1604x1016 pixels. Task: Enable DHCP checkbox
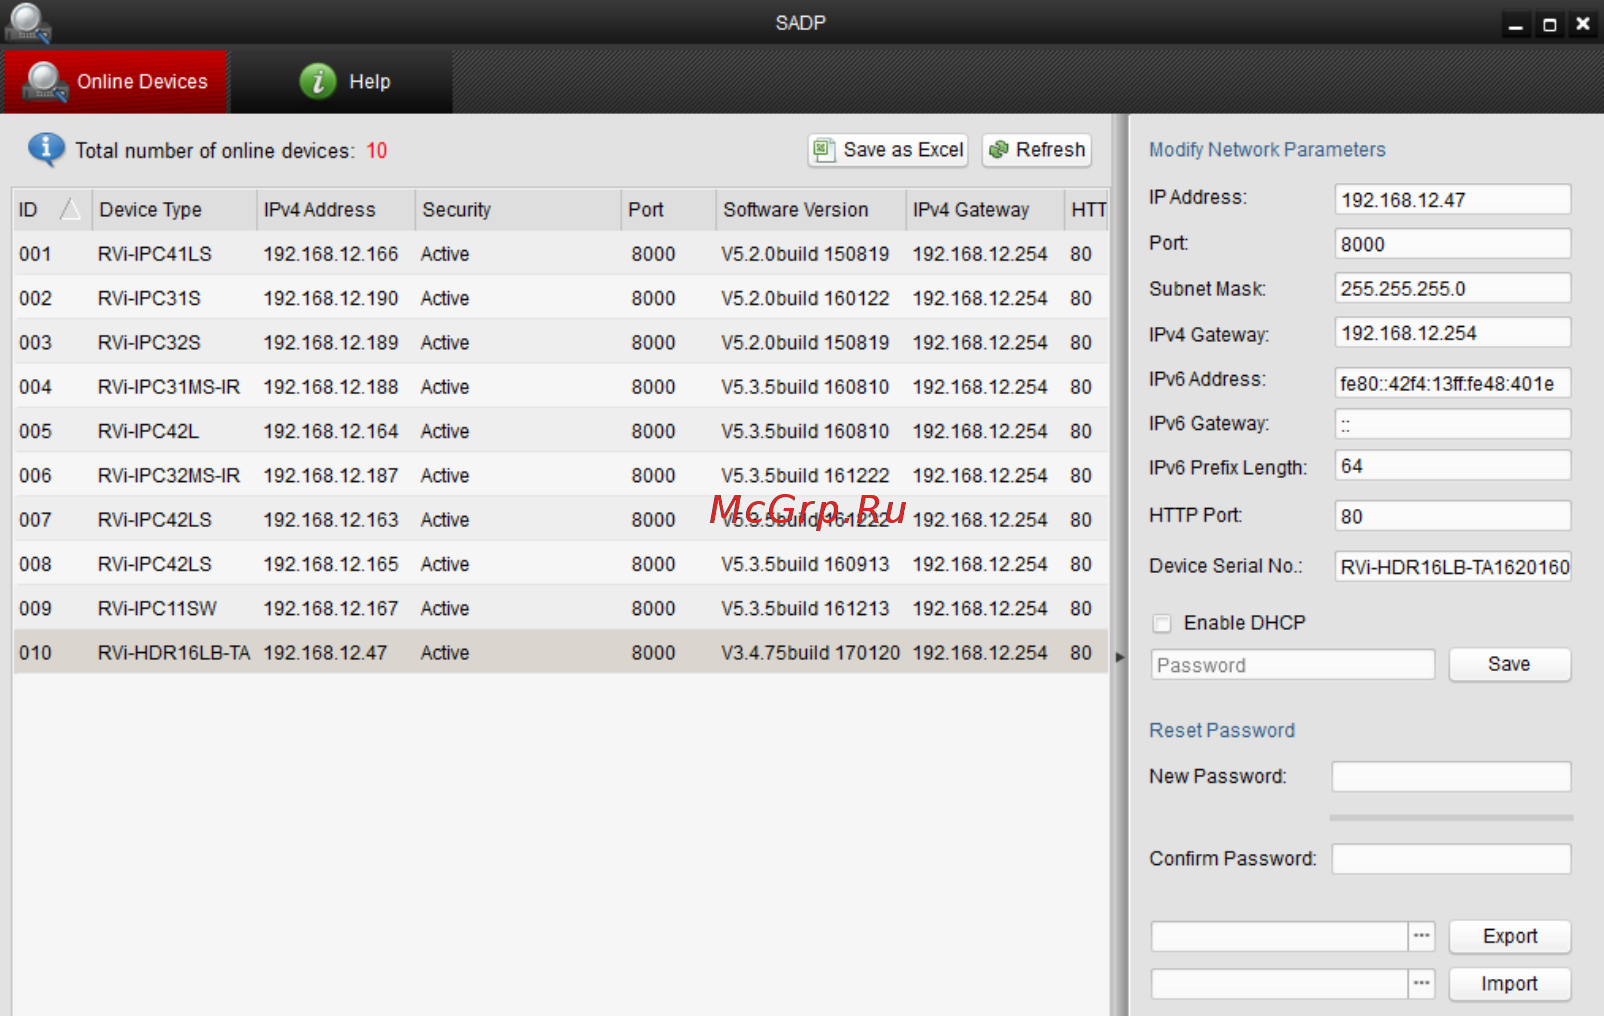point(1162,623)
